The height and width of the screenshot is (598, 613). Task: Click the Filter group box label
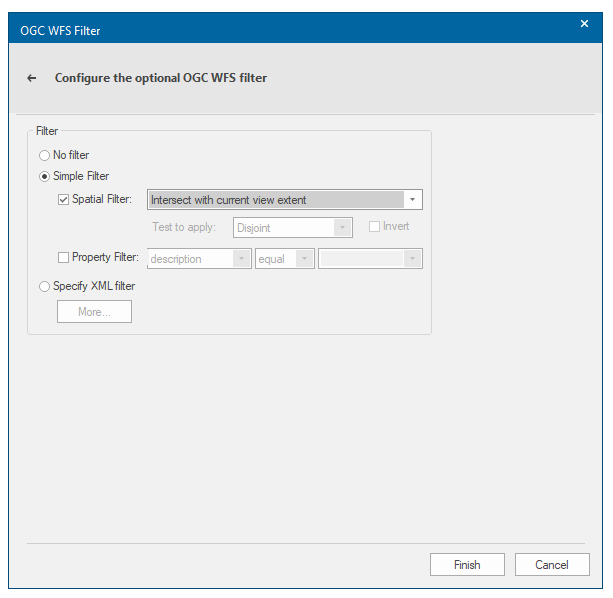pyautogui.click(x=47, y=131)
